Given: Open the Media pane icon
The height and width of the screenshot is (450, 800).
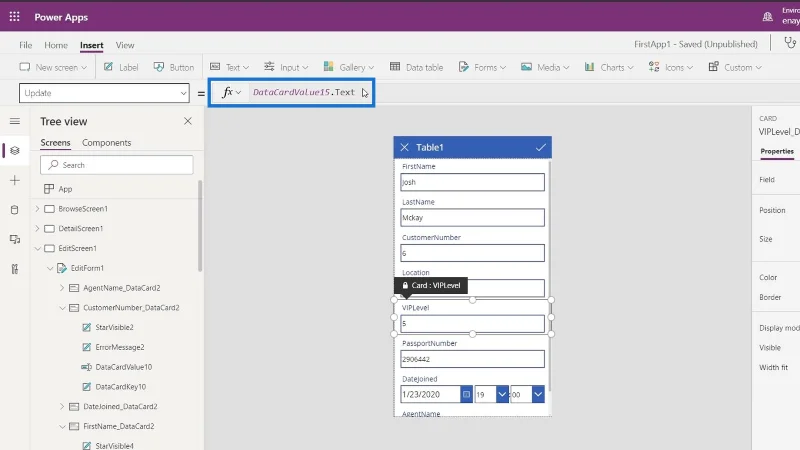Looking at the screenshot, I should tap(15, 239).
